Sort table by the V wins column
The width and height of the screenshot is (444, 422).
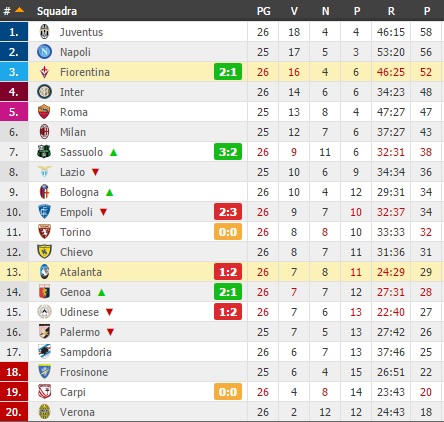294,11
